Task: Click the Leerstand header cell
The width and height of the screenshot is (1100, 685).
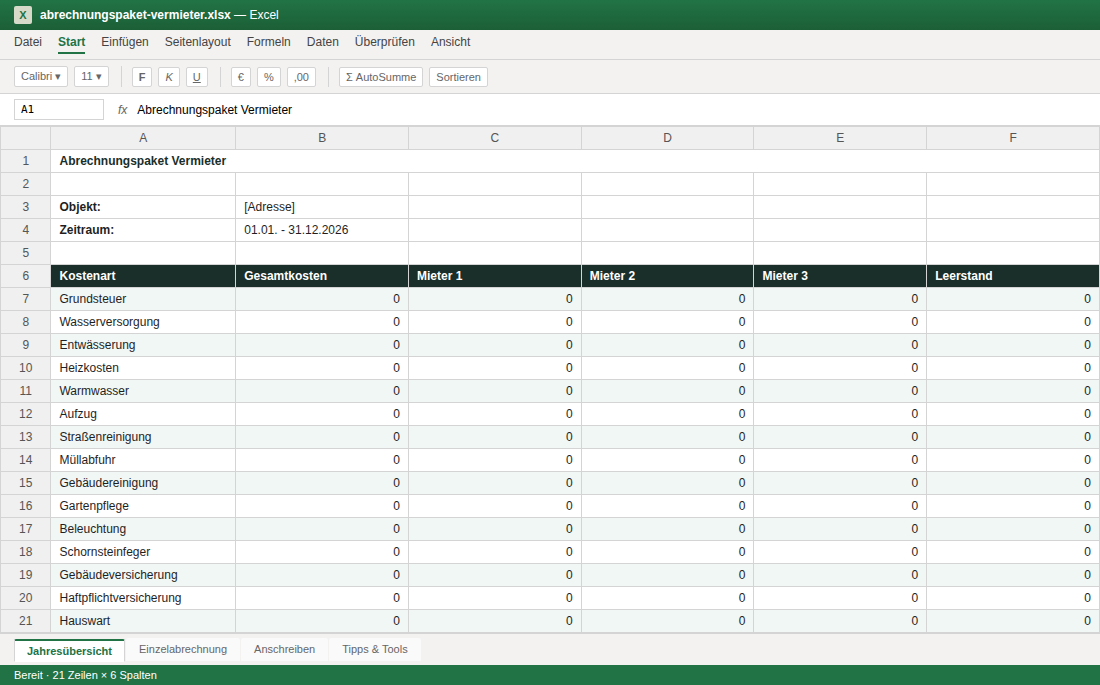Action: coord(1013,276)
